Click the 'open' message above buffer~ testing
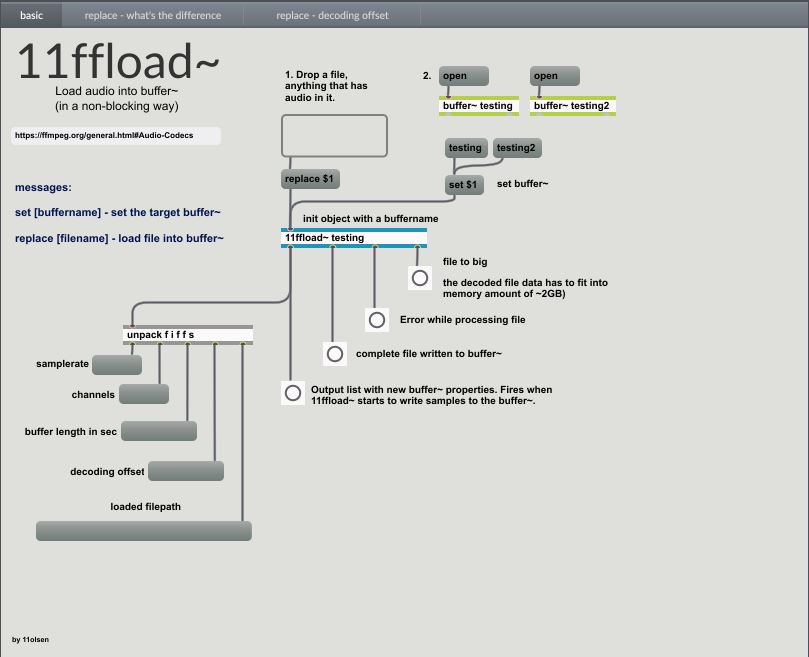The width and height of the screenshot is (809, 657). coord(464,76)
